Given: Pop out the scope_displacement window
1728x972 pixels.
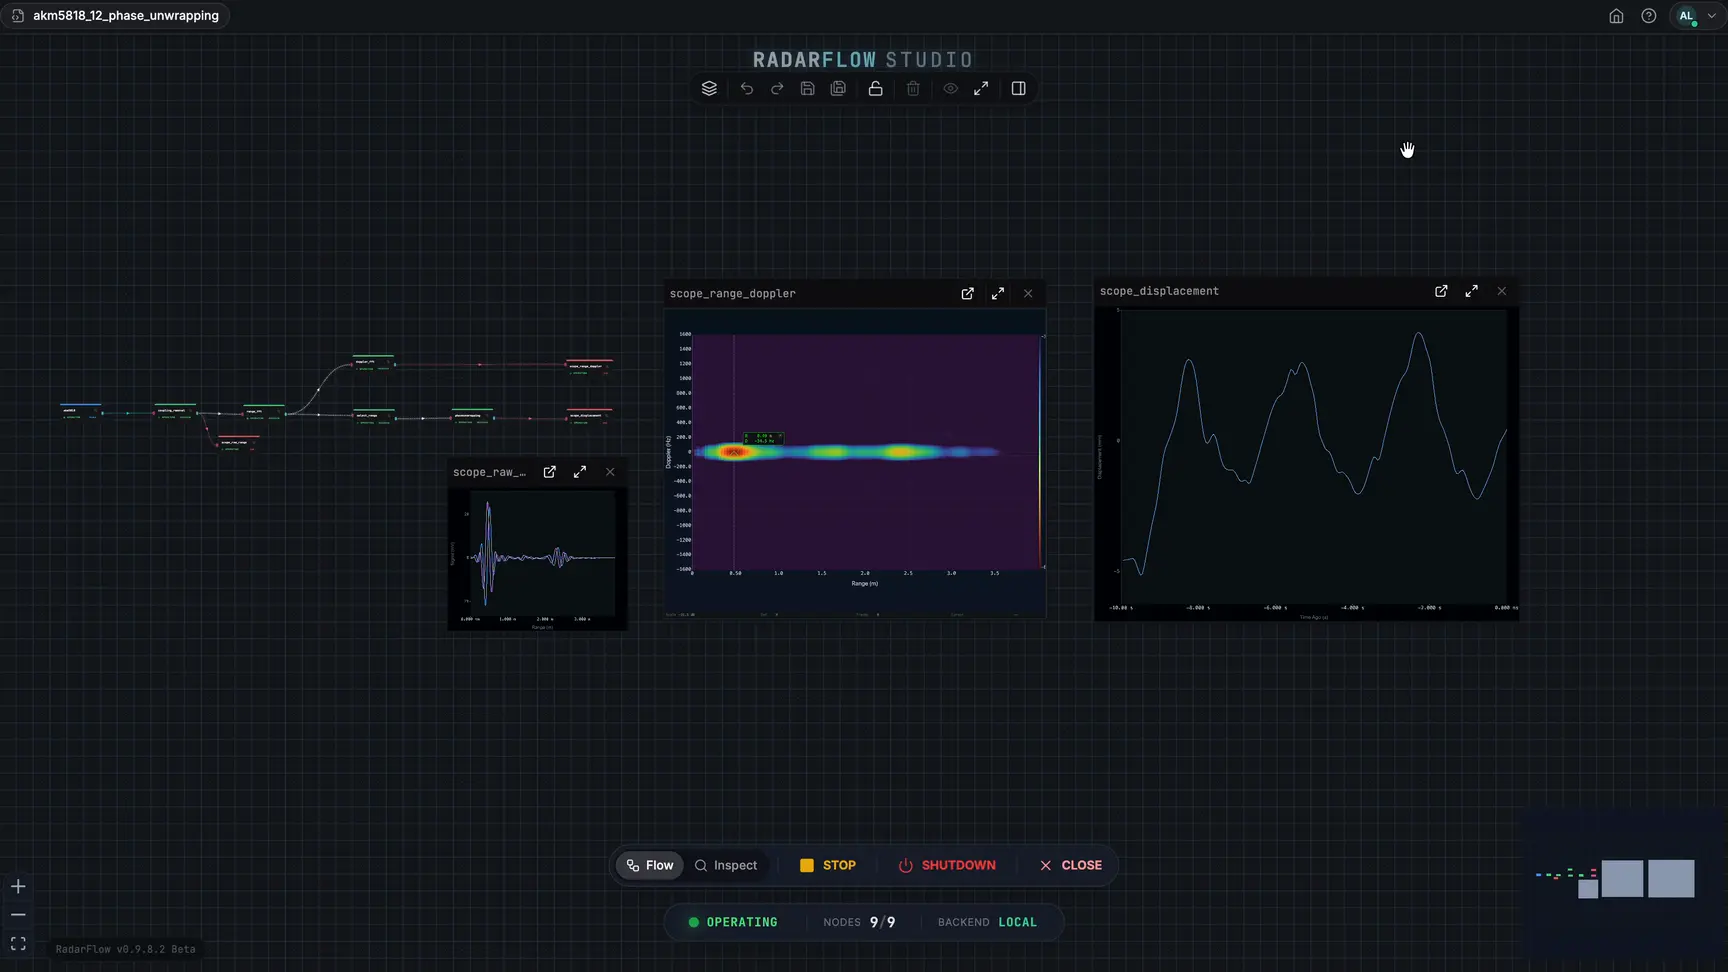Looking at the screenshot, I should point(1441,291).
